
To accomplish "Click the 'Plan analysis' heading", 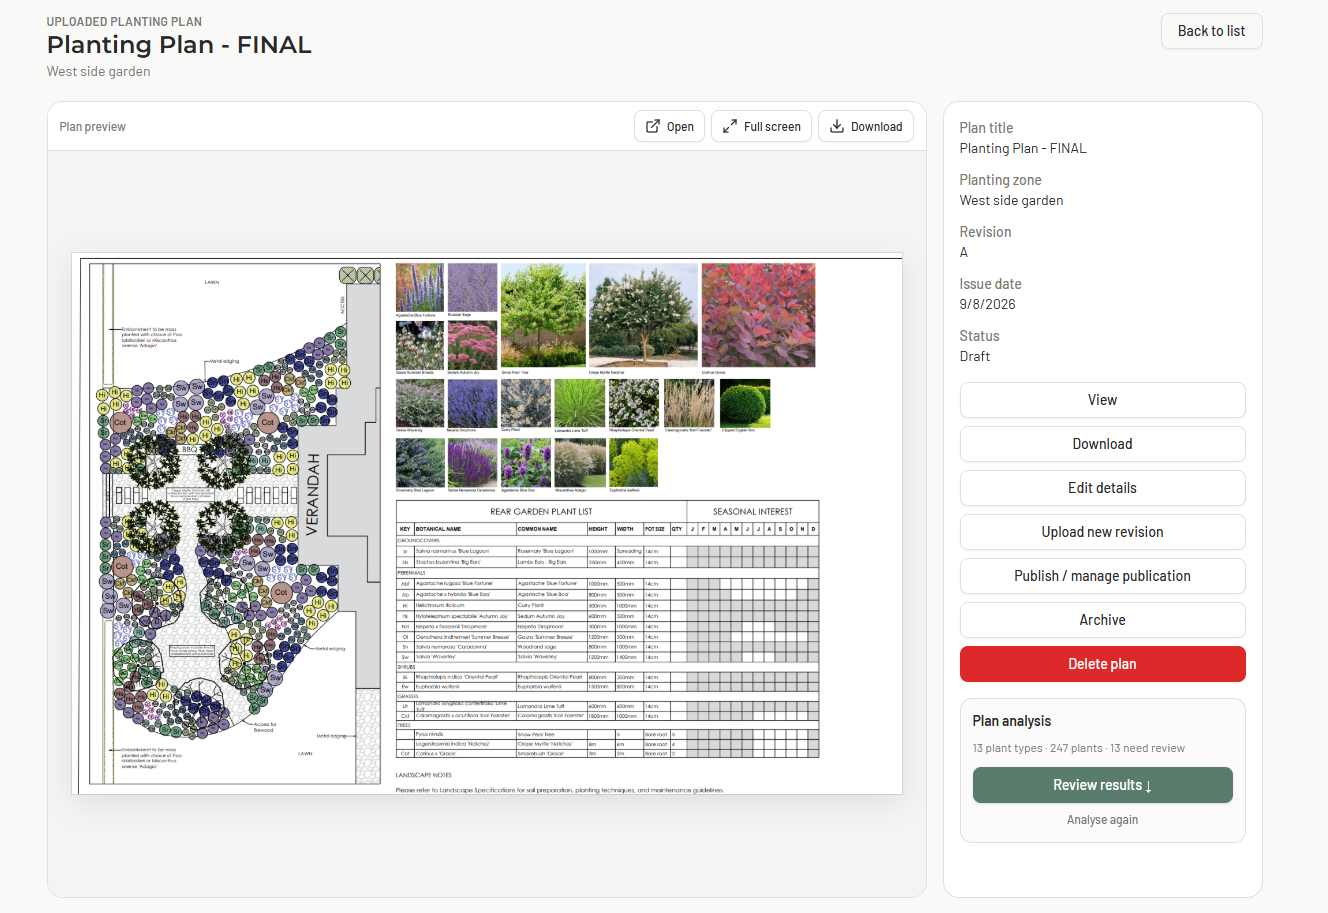I will (1012, 721).
